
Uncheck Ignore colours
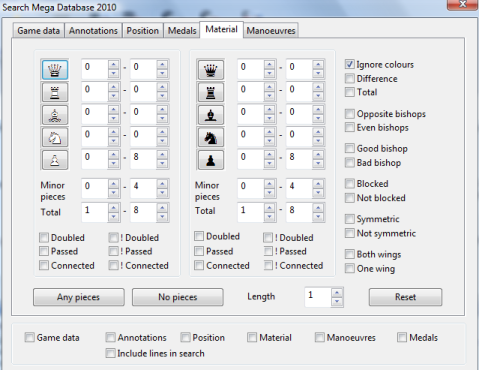coord(349,64)
